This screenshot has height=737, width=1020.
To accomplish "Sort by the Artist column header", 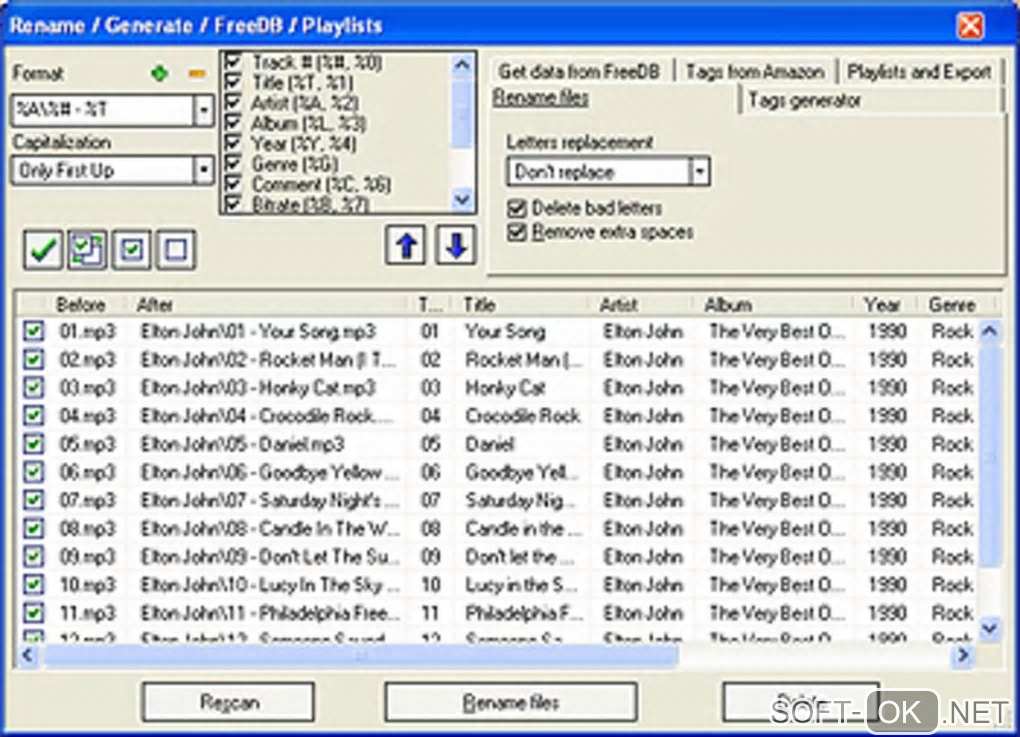I will point(619,304).
